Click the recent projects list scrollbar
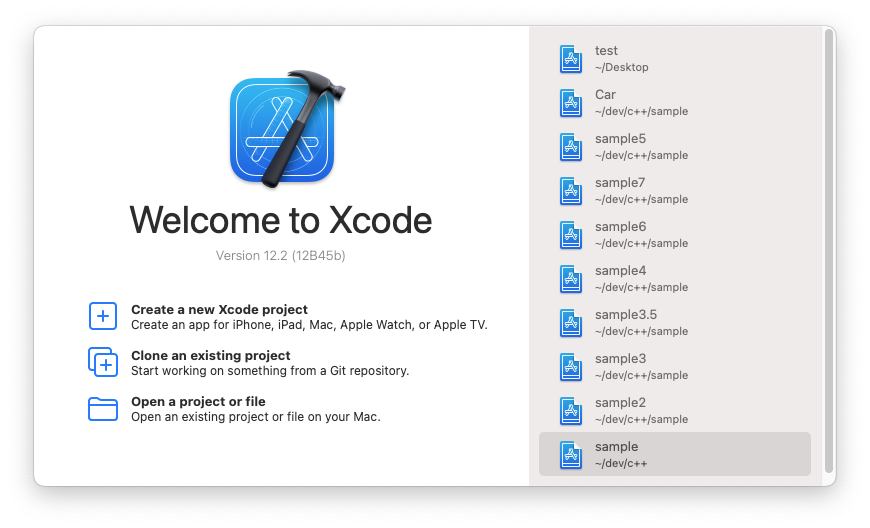Image resolution: width=870 pixels, height=528 pixels. [x=829, y=251]
